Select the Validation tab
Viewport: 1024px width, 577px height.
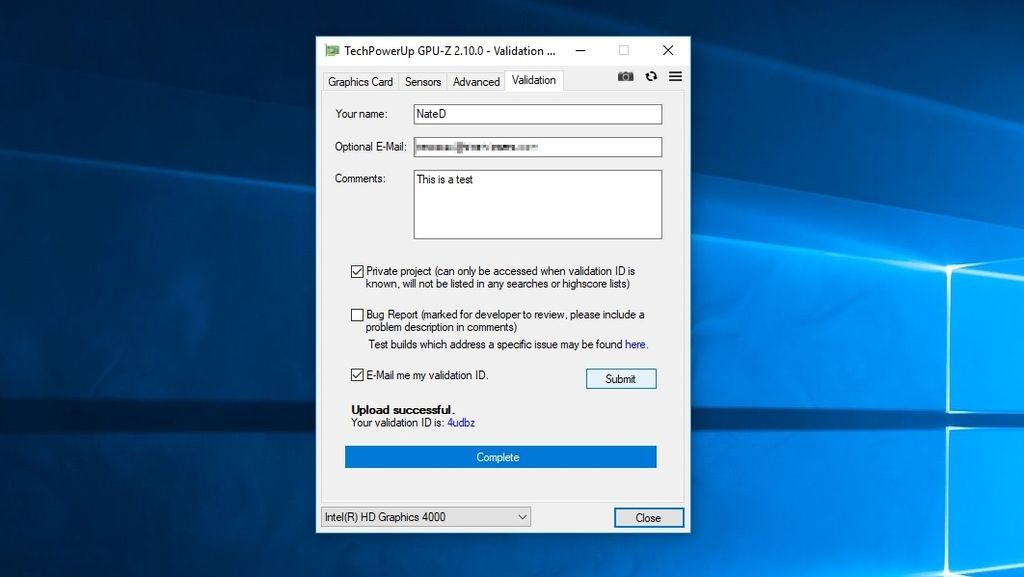tap(533, 80)
